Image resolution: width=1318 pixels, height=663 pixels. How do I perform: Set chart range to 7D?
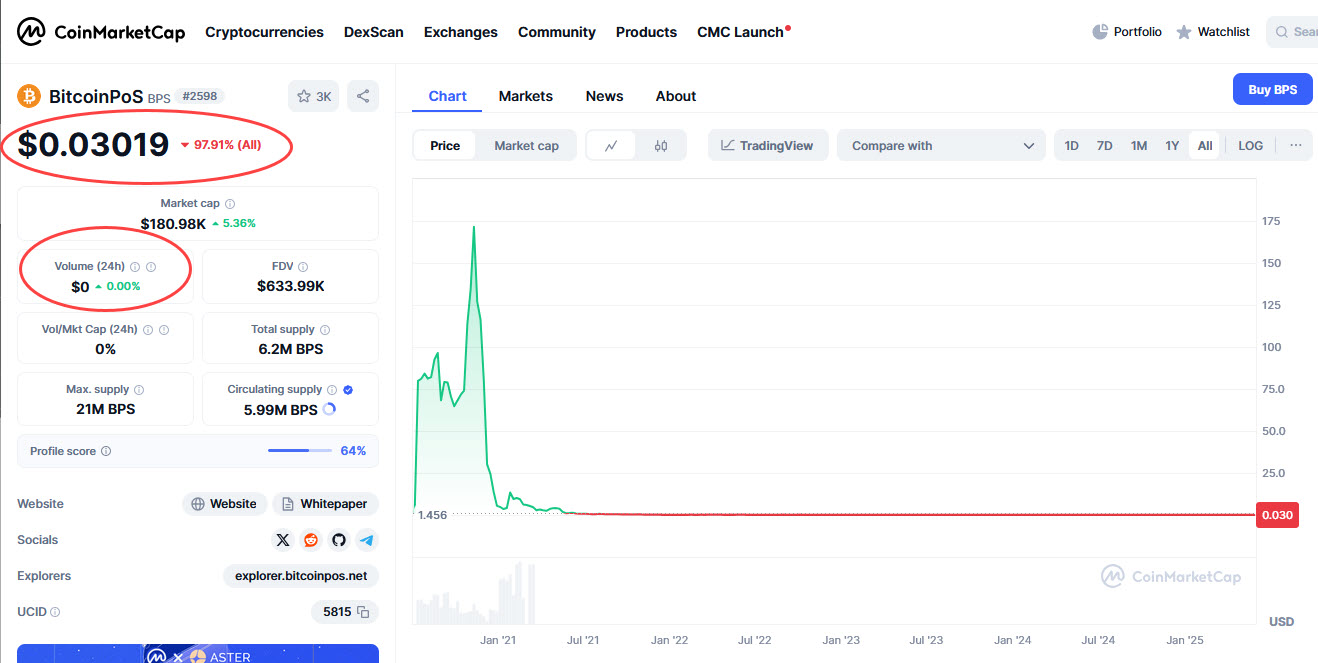pyautogui.click(x=1105, y=145)
